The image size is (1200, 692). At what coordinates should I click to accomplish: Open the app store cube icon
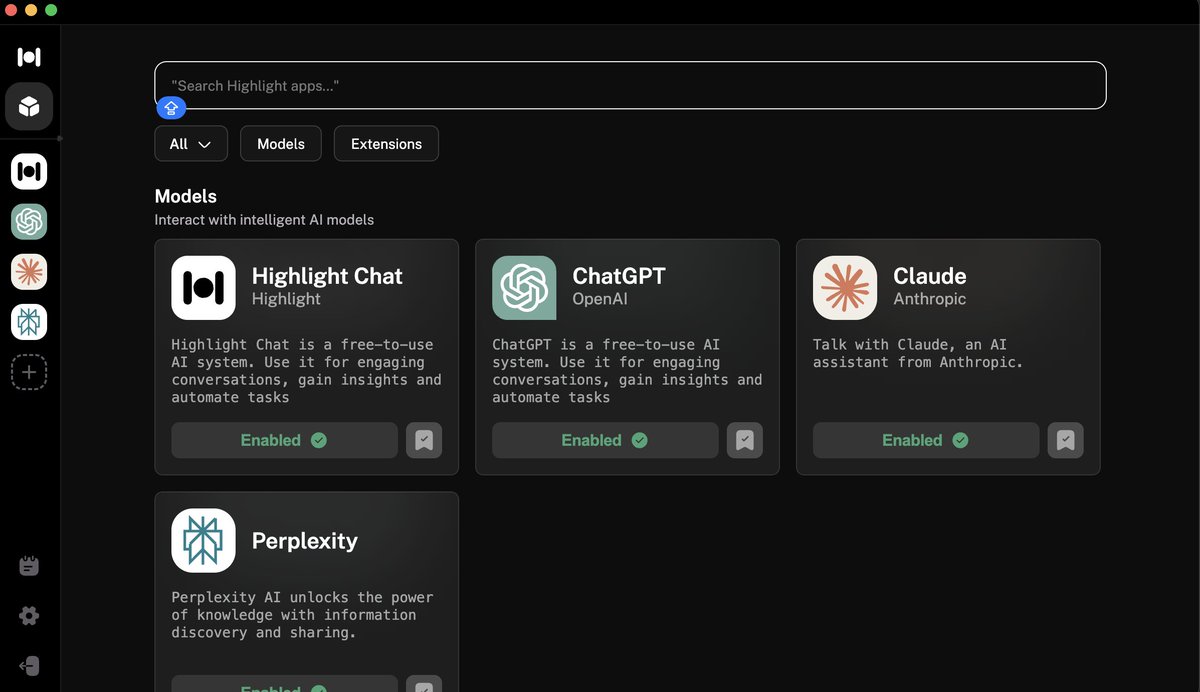[29, 106]
